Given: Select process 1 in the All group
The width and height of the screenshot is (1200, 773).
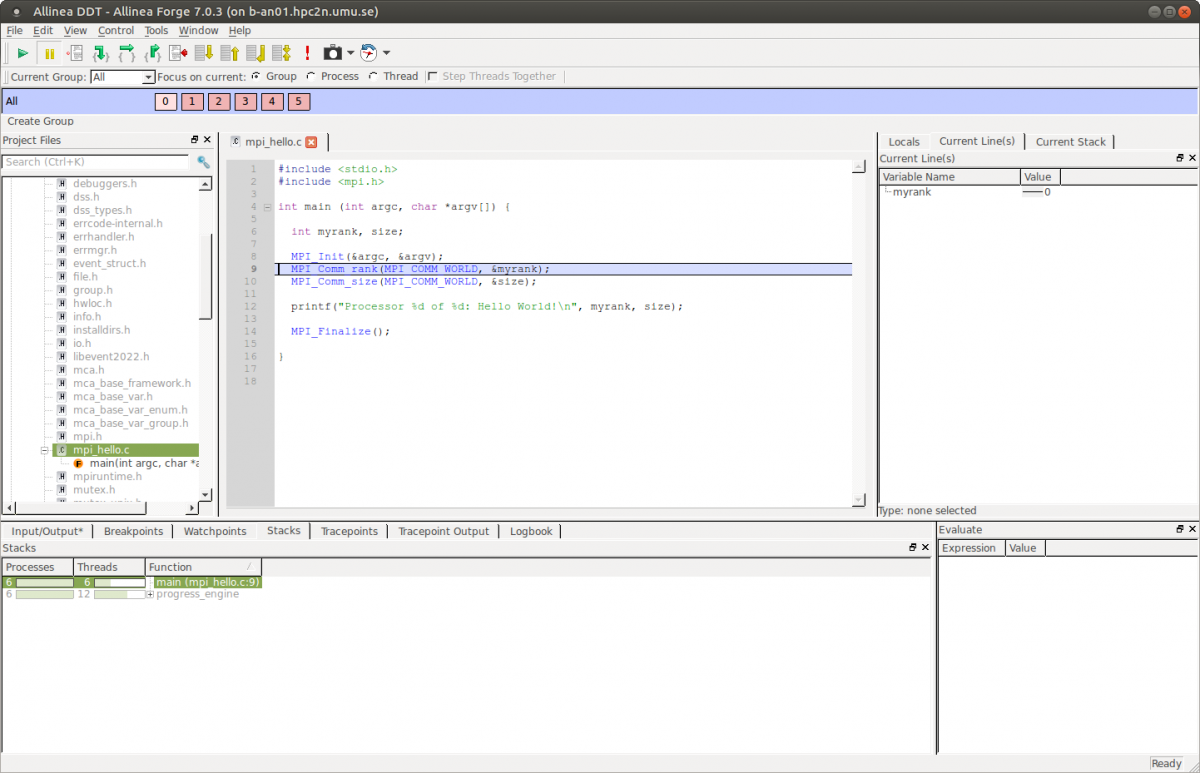Looking at the screenshot, I should [193, 101].
